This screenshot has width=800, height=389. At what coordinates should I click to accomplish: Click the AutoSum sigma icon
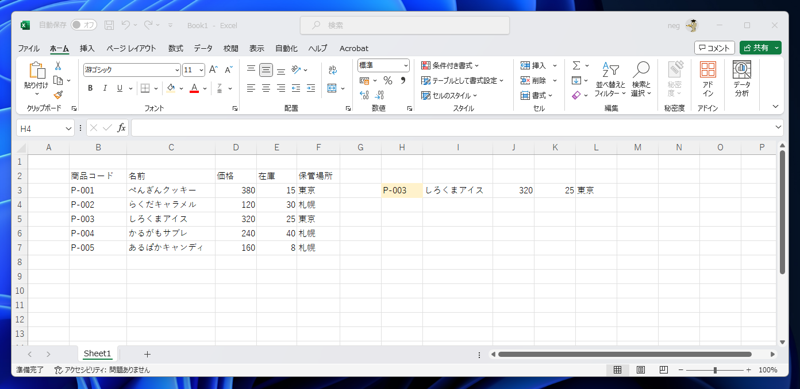click(577, 66)
